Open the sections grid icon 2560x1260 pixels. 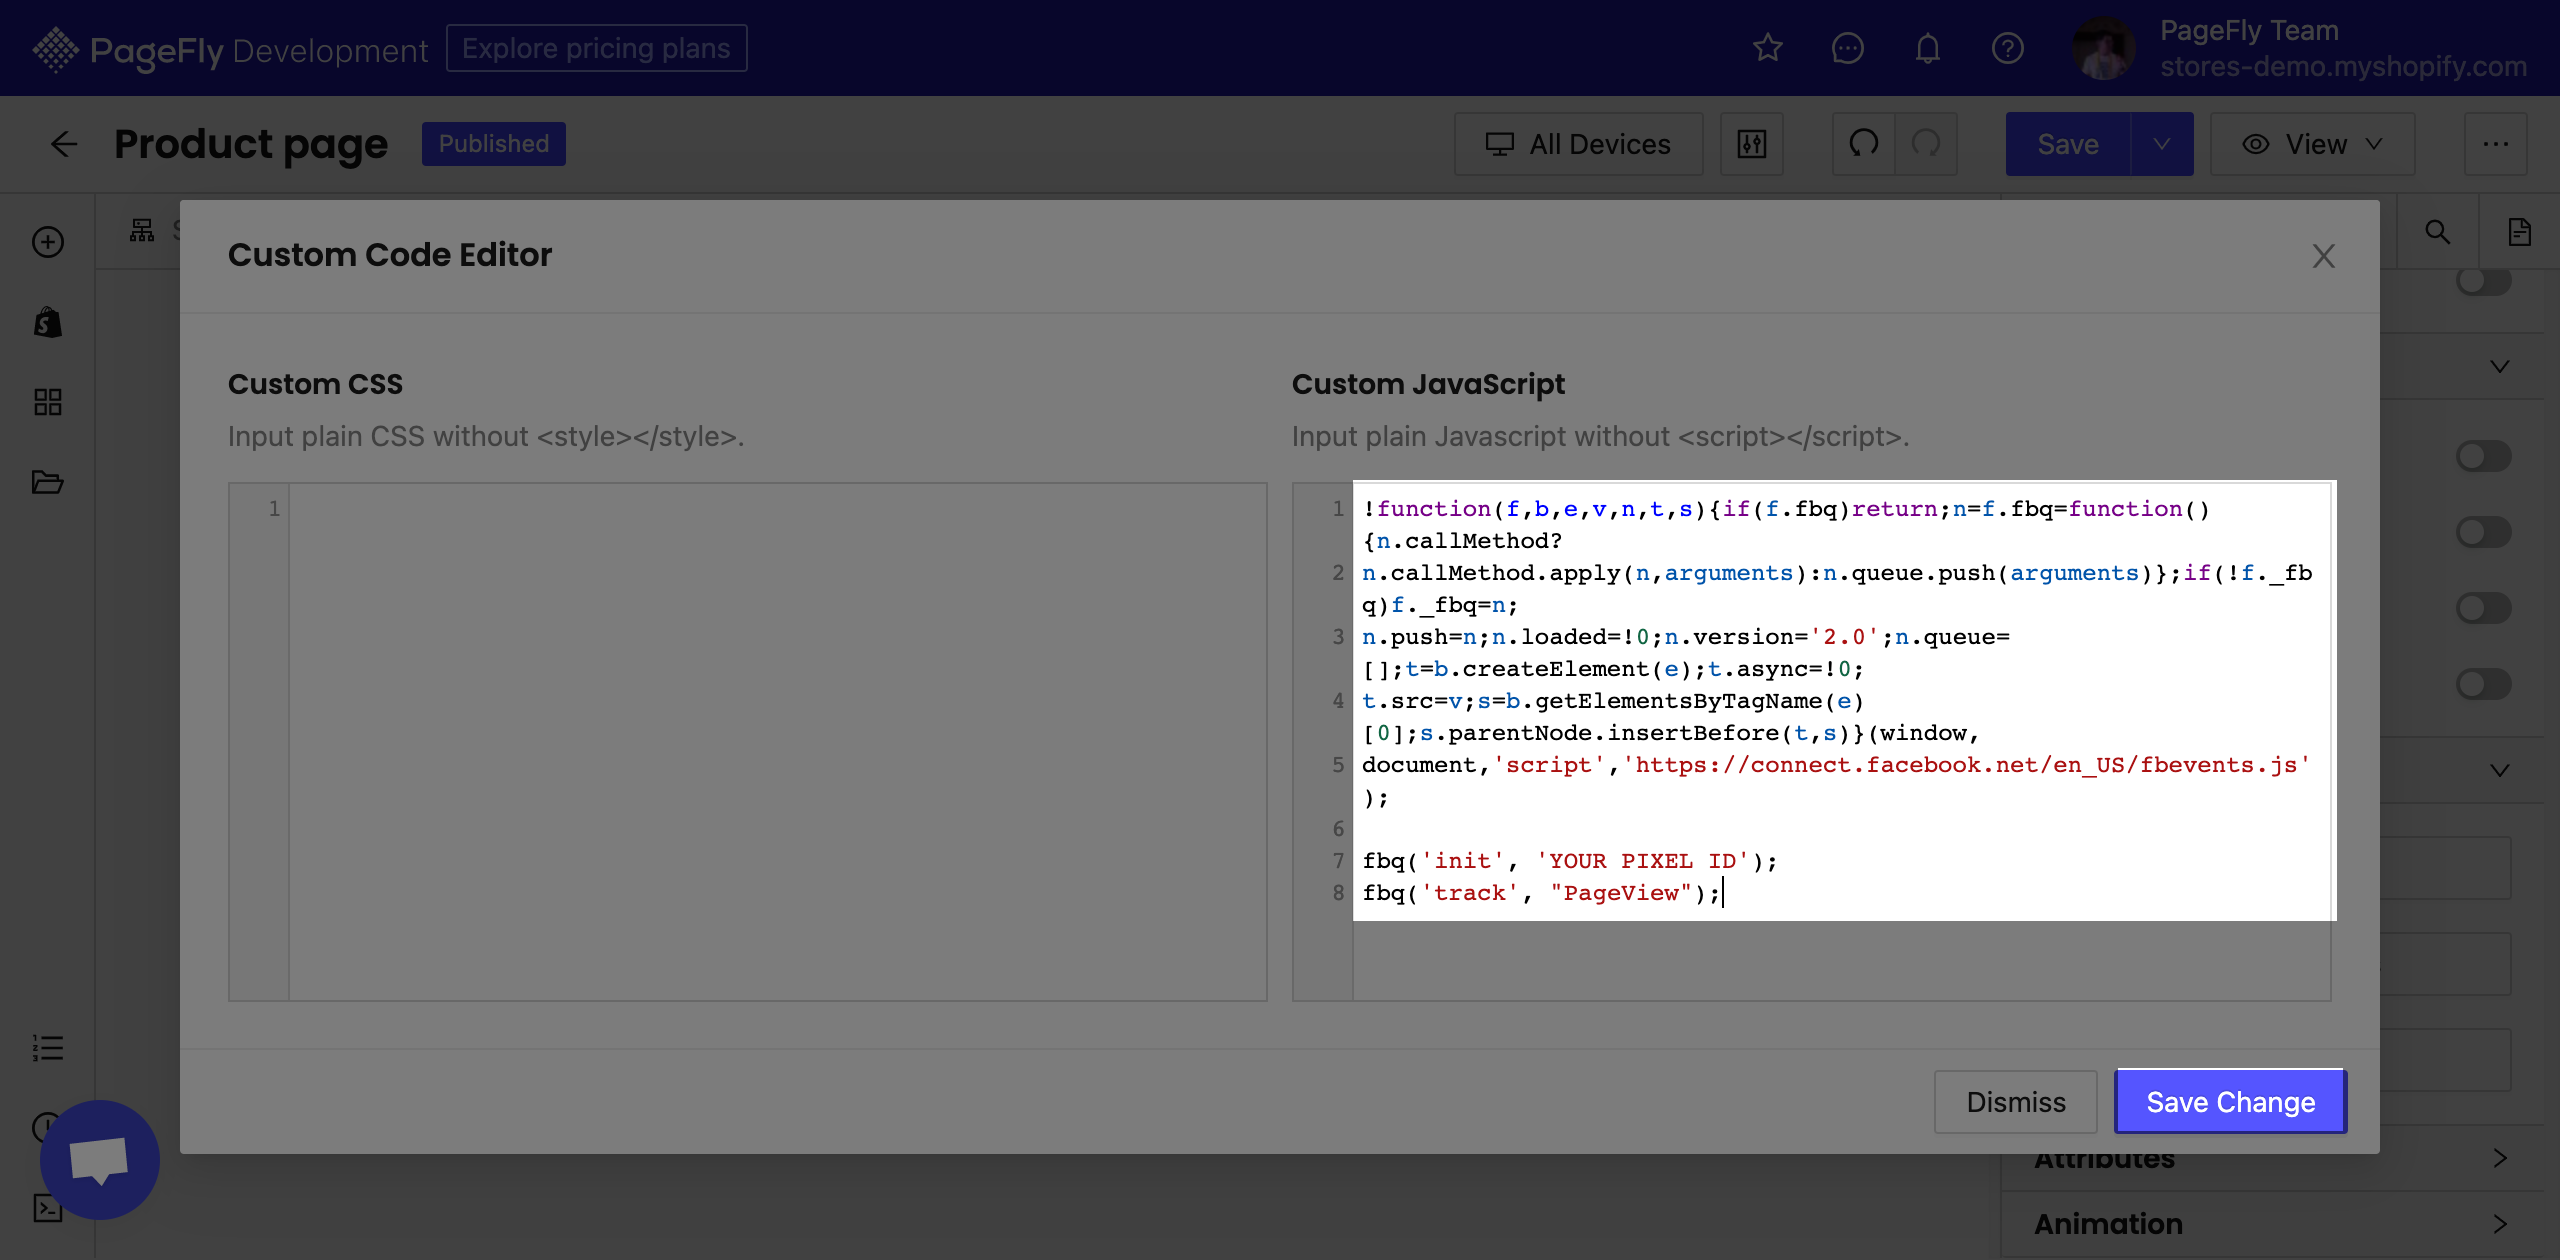click(x=48, y=402)
